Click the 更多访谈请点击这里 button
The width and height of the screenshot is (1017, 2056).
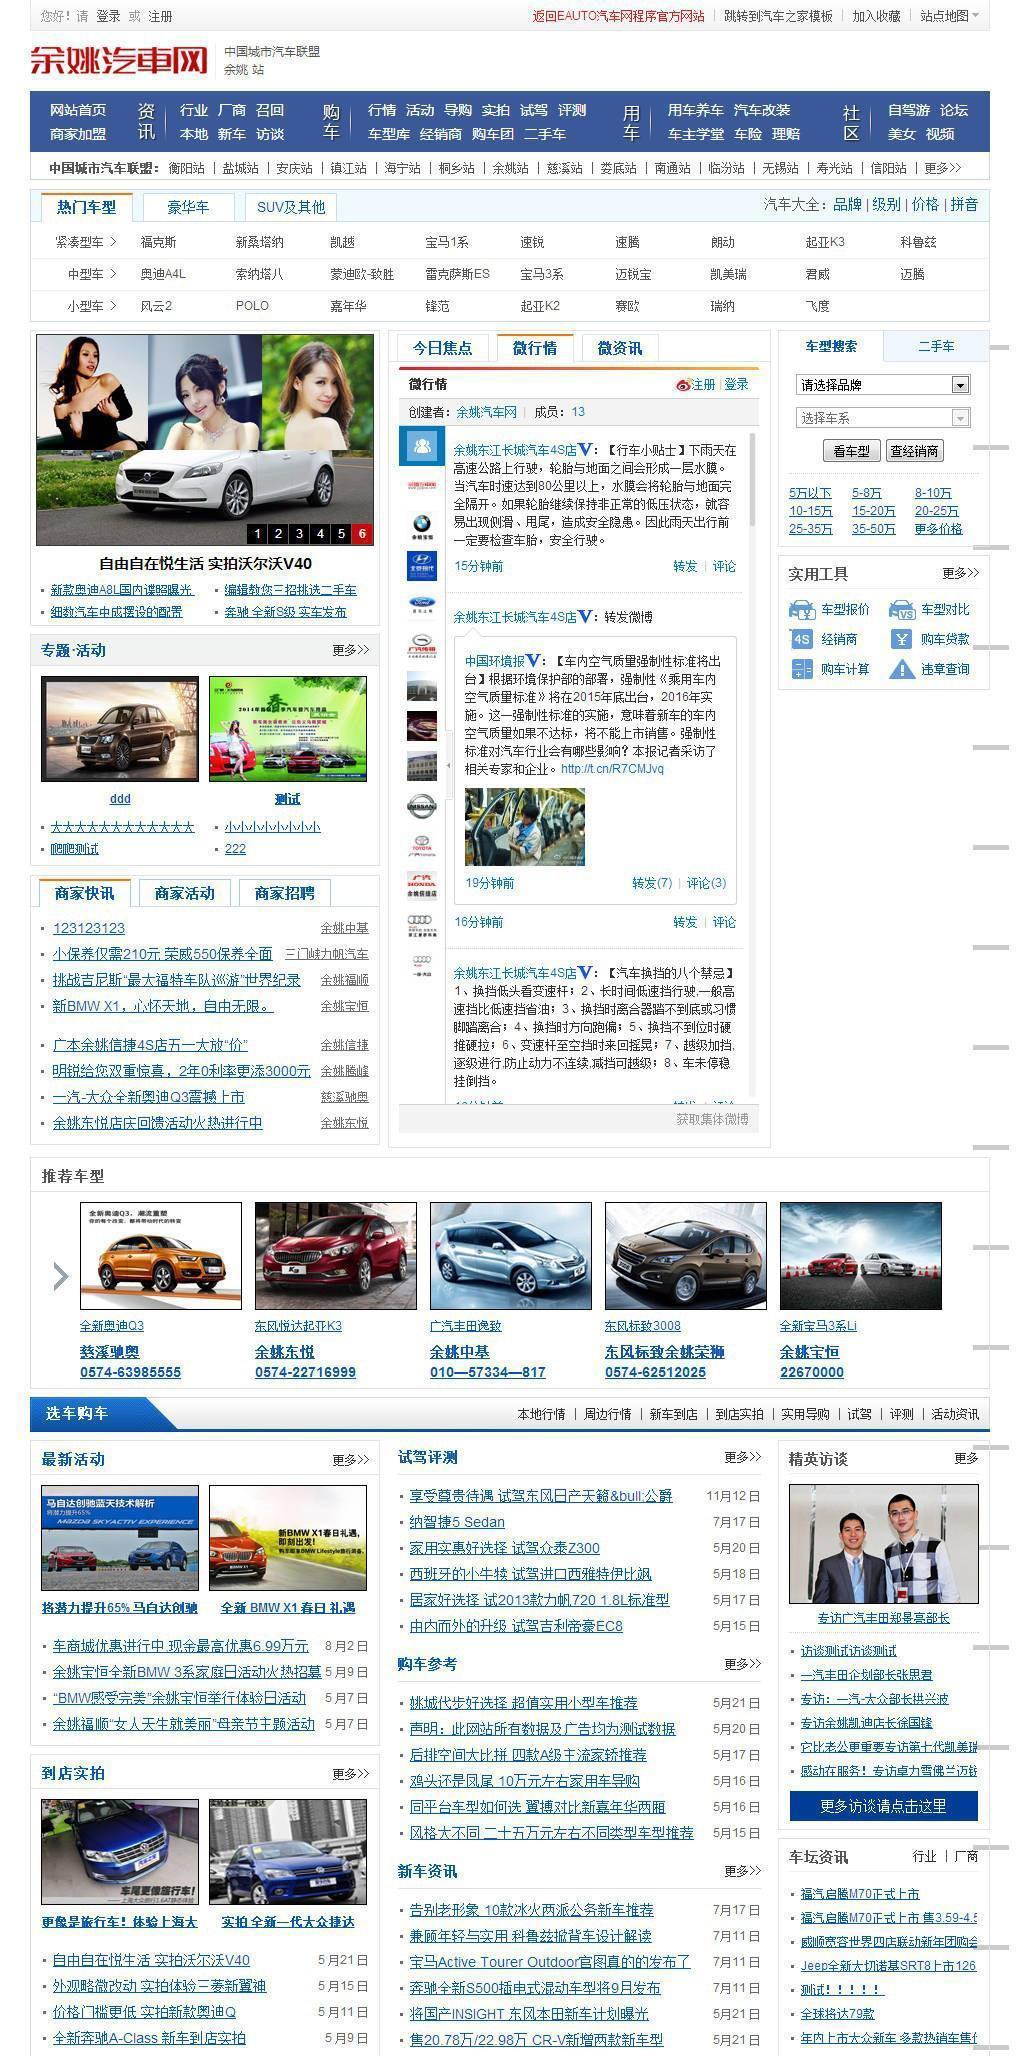[x=883, y=1806]
